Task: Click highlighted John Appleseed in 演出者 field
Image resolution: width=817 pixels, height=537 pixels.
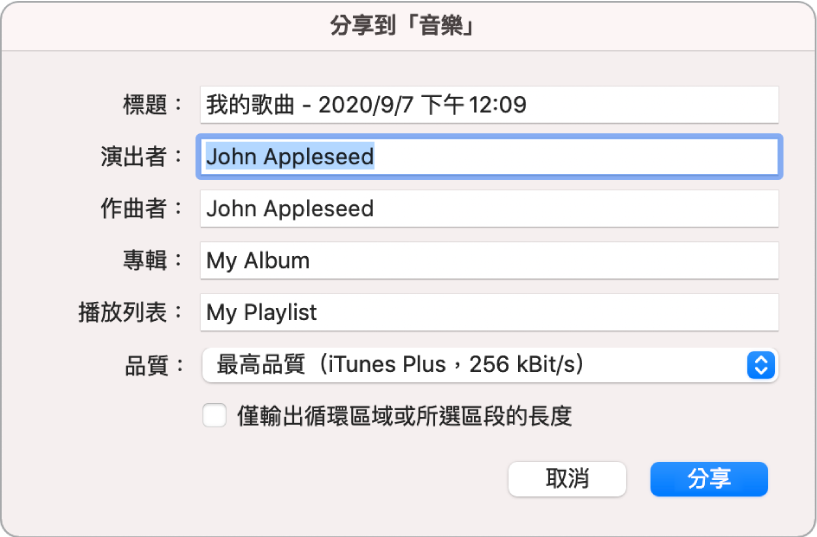Action: point(290,156)
